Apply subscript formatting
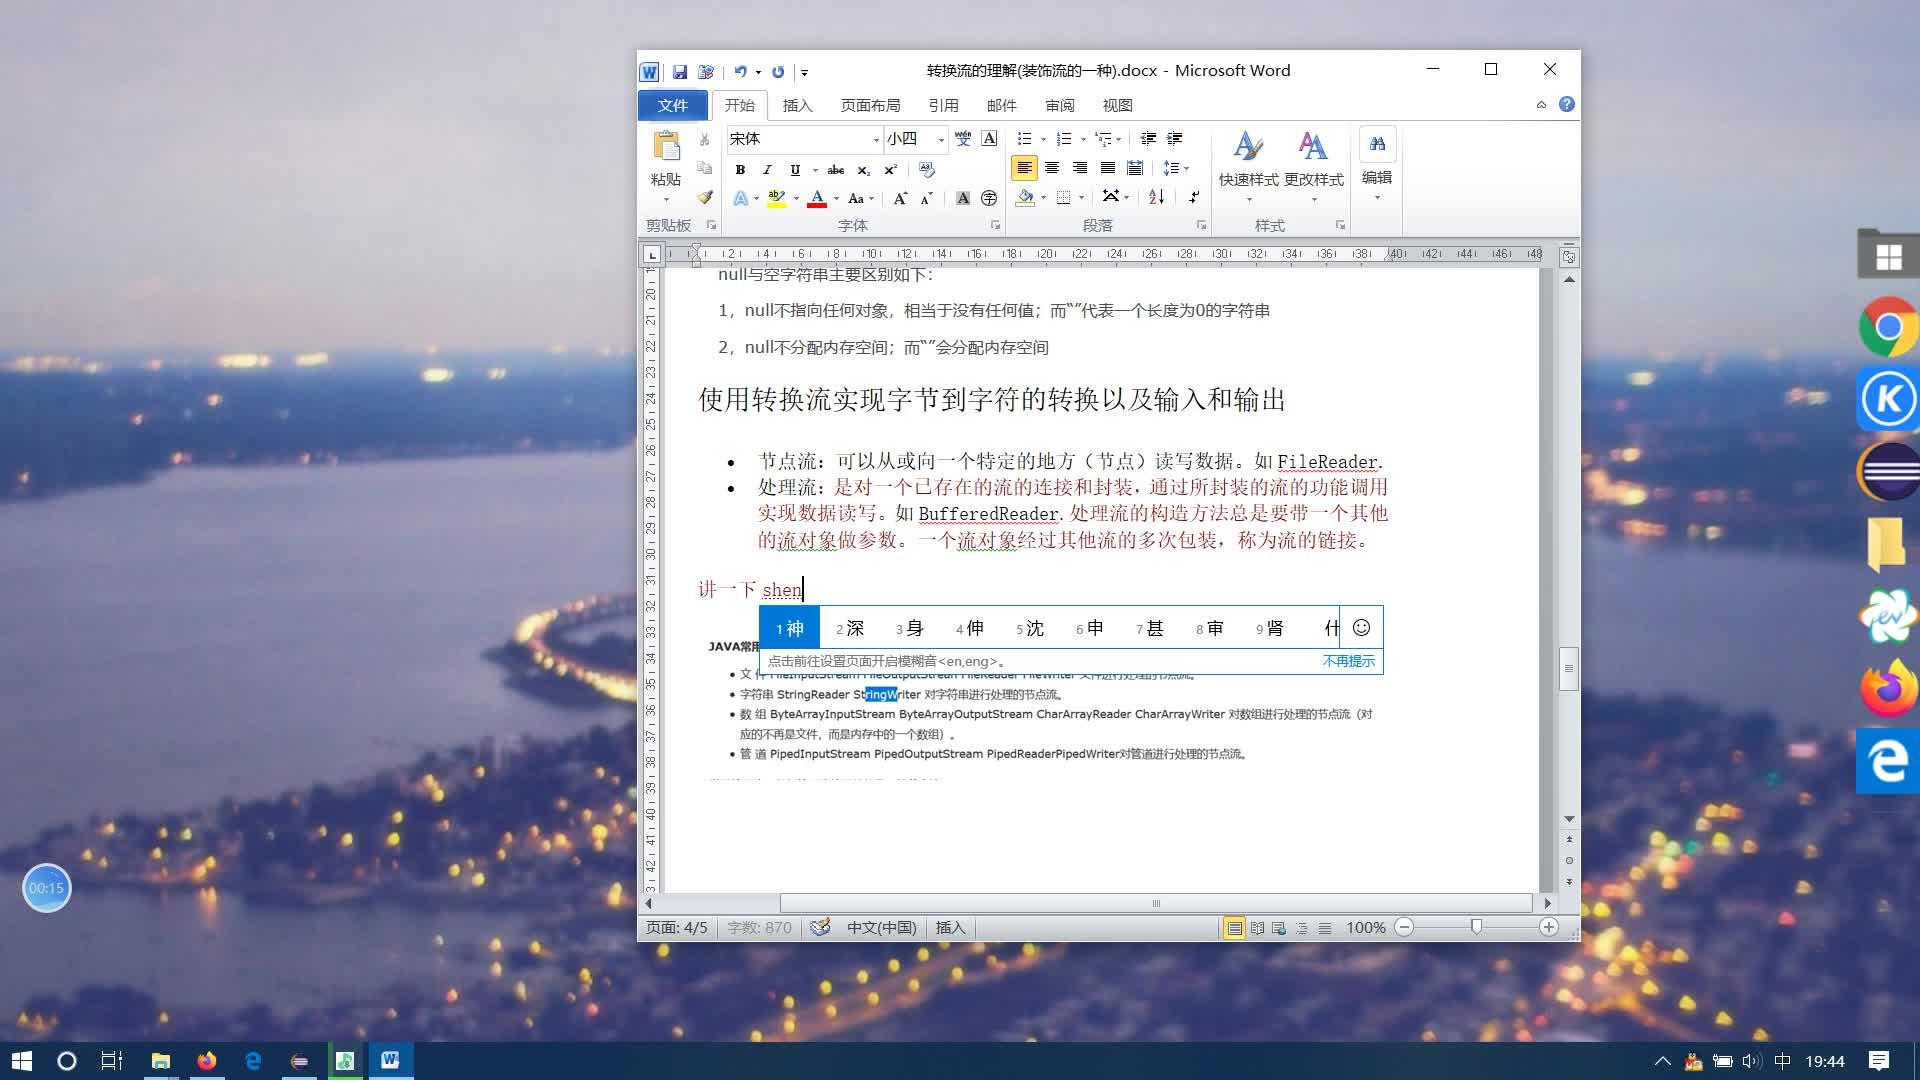Screen dimensions: 1920x1080 [x=863, y=170]
